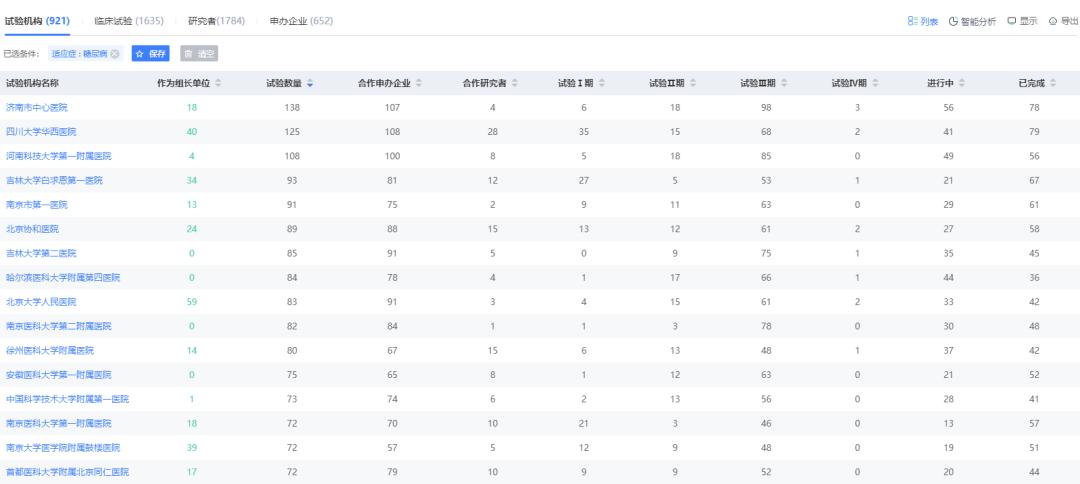Open 四川大学华西医院 institution link
The width and height of the screenshot is (1080, 484).
click(x=41, y=132)
